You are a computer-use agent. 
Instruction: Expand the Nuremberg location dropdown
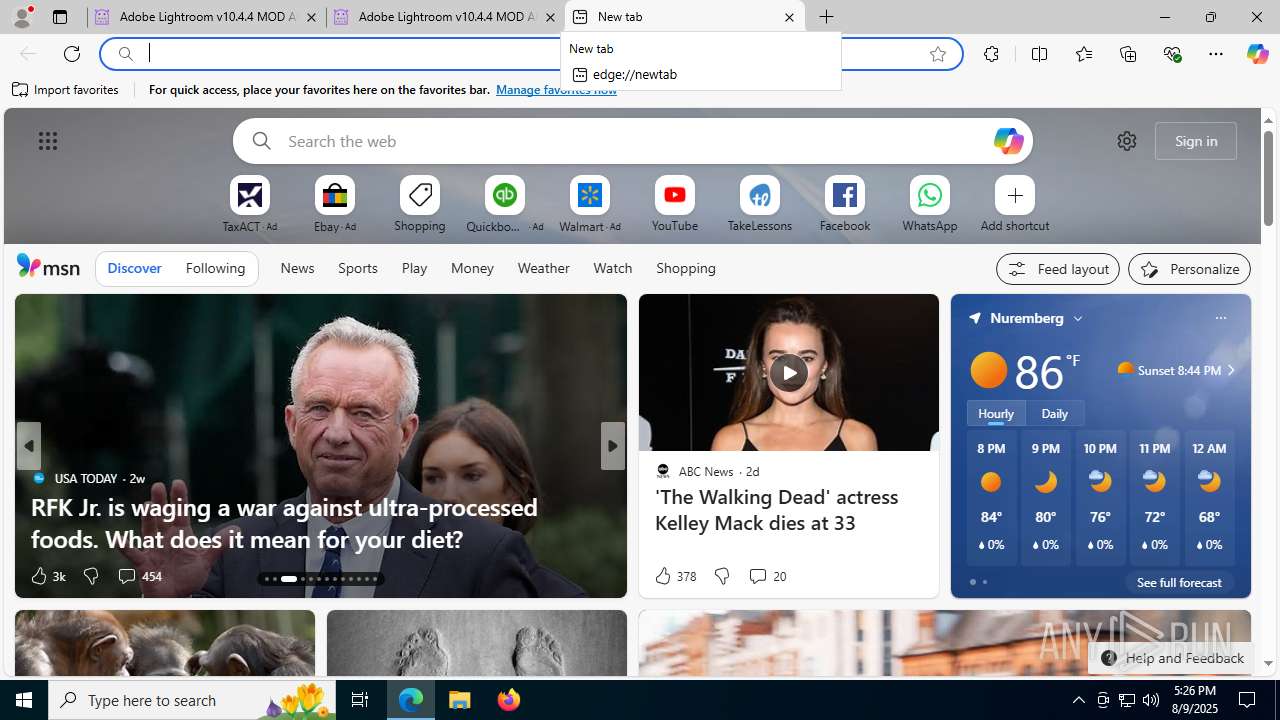coord(1078,318)
